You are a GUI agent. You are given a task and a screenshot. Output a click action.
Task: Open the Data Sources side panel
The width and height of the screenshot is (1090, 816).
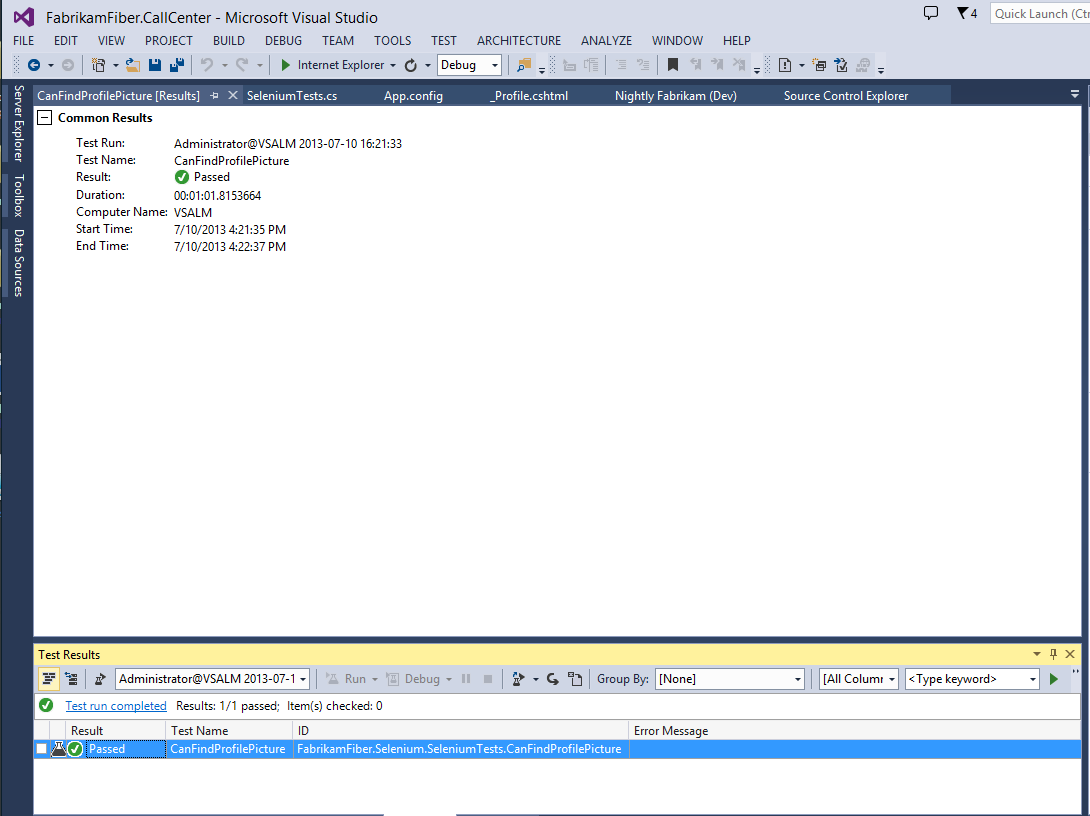pos(19,263)
